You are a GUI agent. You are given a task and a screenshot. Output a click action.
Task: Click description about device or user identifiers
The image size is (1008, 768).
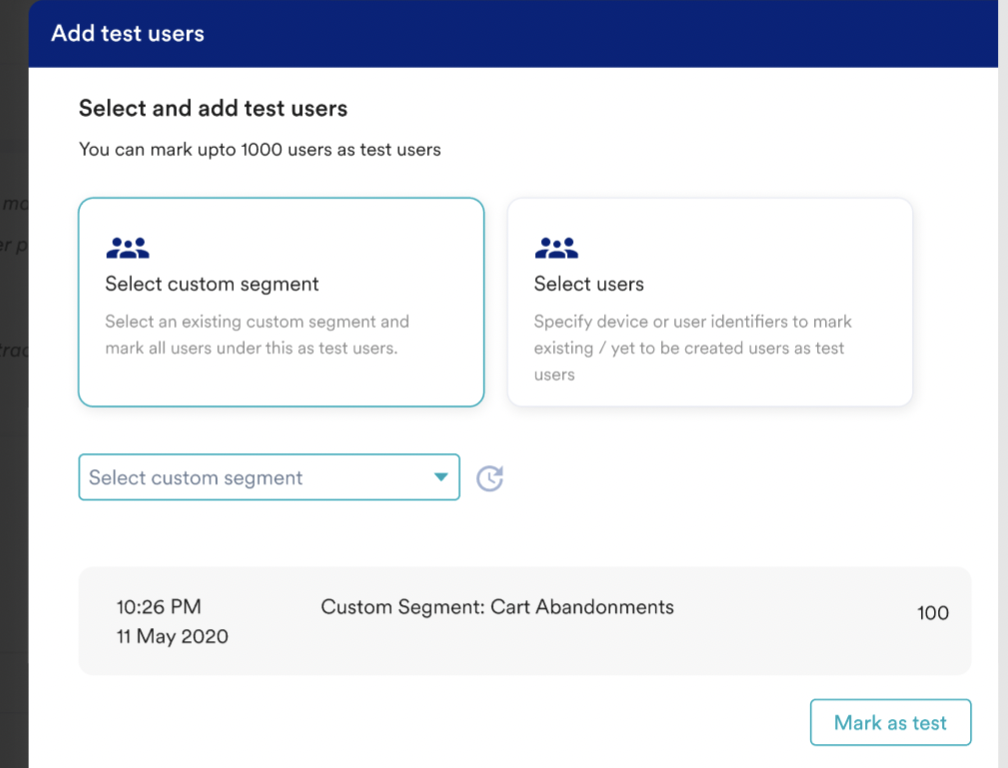[692, 348]
